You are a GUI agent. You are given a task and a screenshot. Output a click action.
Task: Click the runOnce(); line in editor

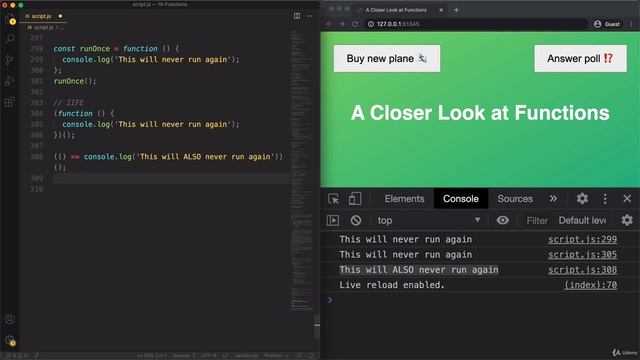[75, 81]
